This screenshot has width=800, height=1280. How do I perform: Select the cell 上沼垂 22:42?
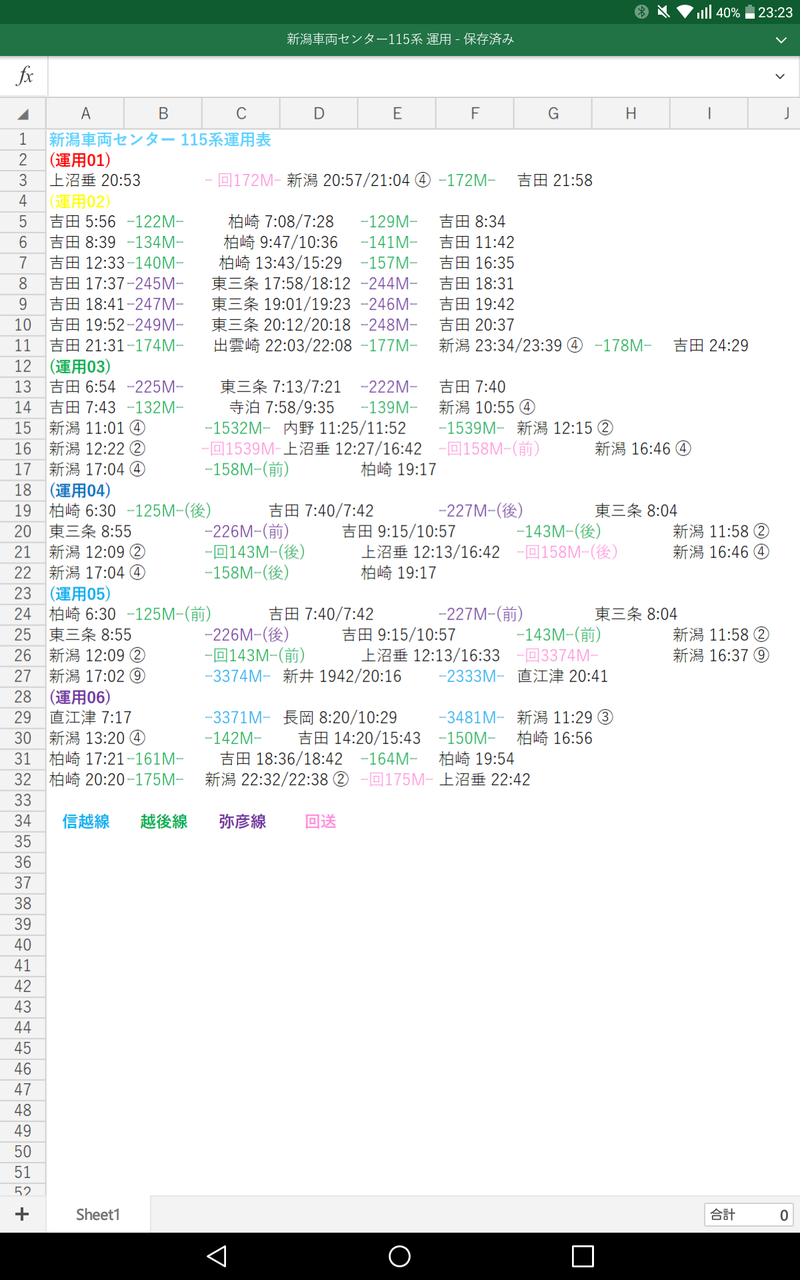485,780
